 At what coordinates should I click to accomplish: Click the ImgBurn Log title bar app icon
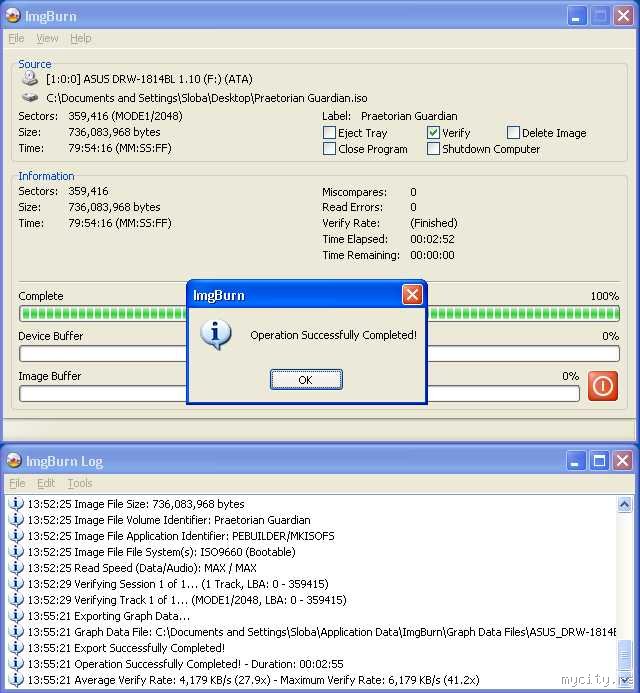[x=14, y=460]
